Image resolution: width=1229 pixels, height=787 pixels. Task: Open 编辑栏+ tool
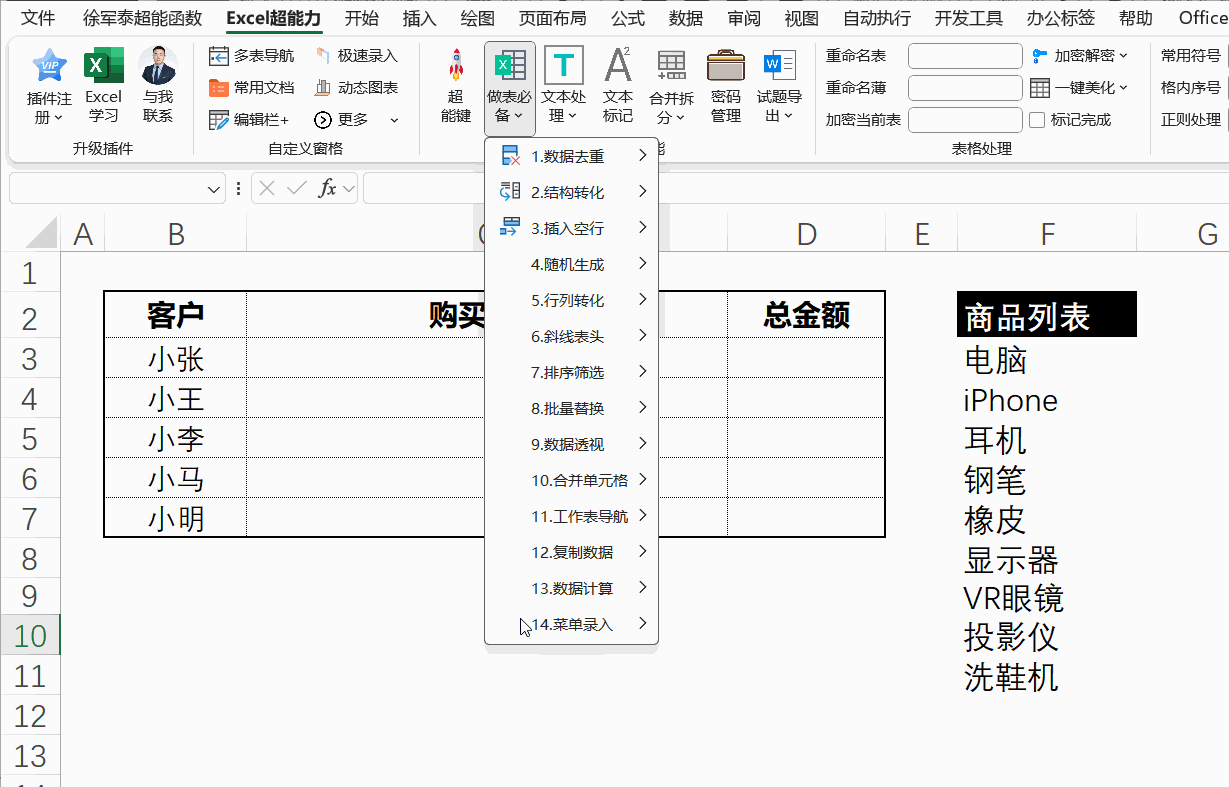[x=249, y=120]
